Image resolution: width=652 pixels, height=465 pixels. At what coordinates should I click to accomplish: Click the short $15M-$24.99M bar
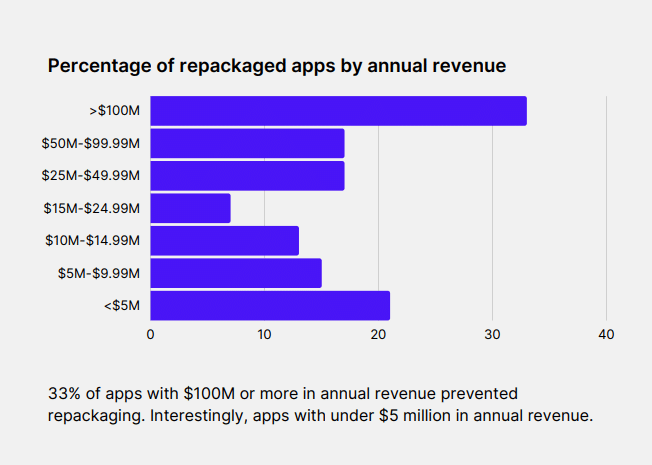190,208
